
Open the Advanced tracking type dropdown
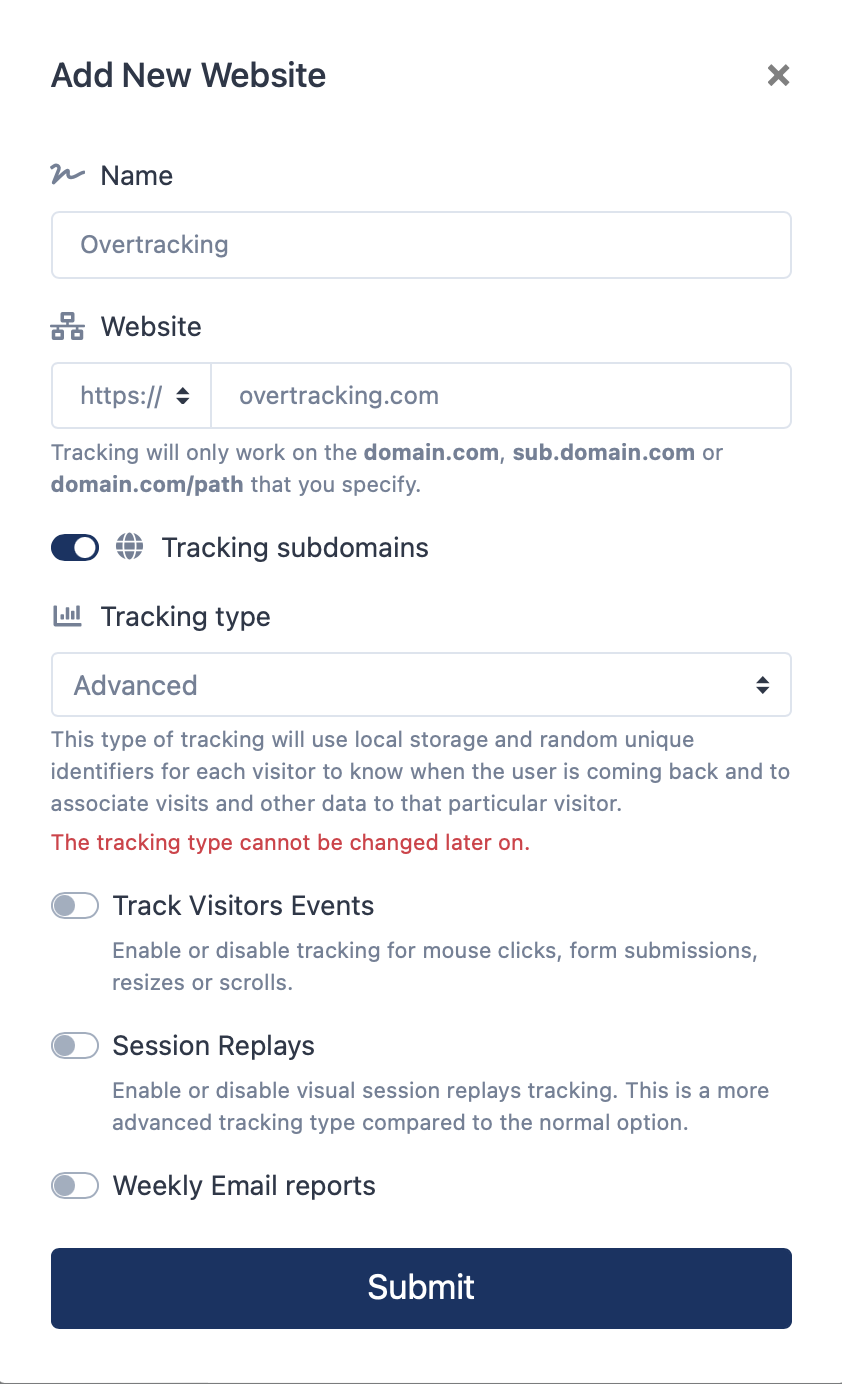(x=421, y=685)
